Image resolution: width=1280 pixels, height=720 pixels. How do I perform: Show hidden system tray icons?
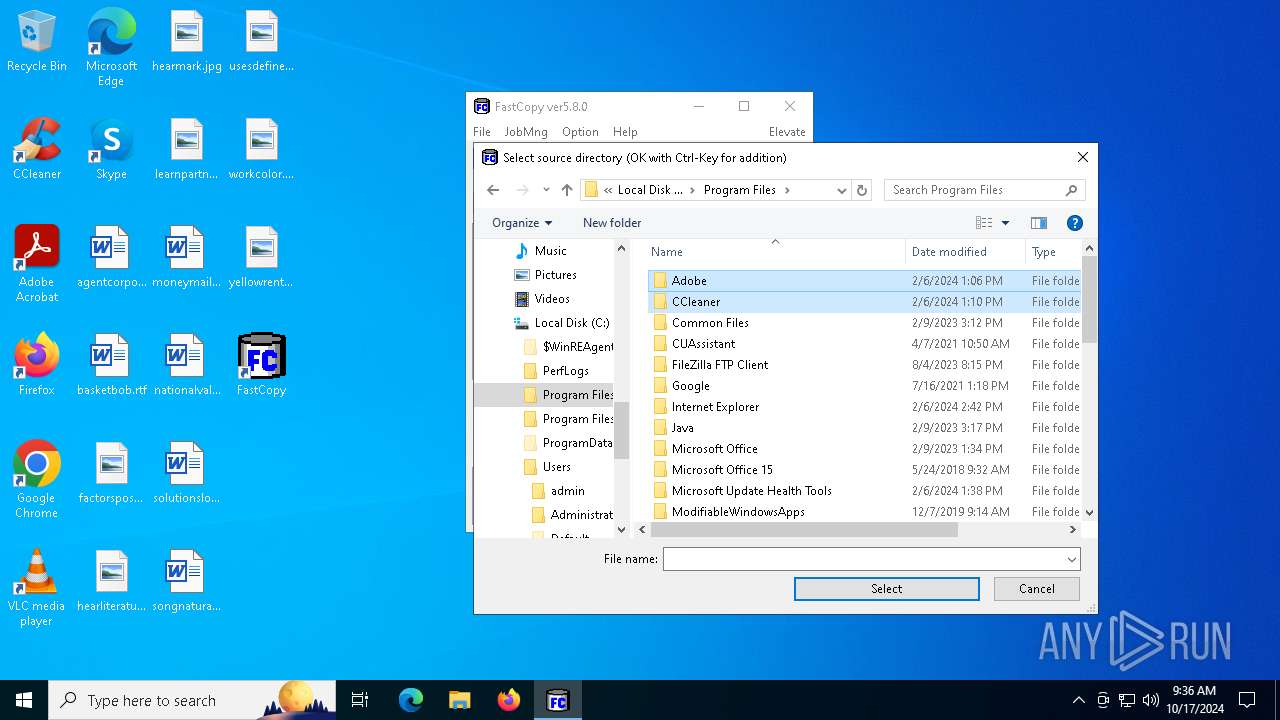(x=1078, y=700)
